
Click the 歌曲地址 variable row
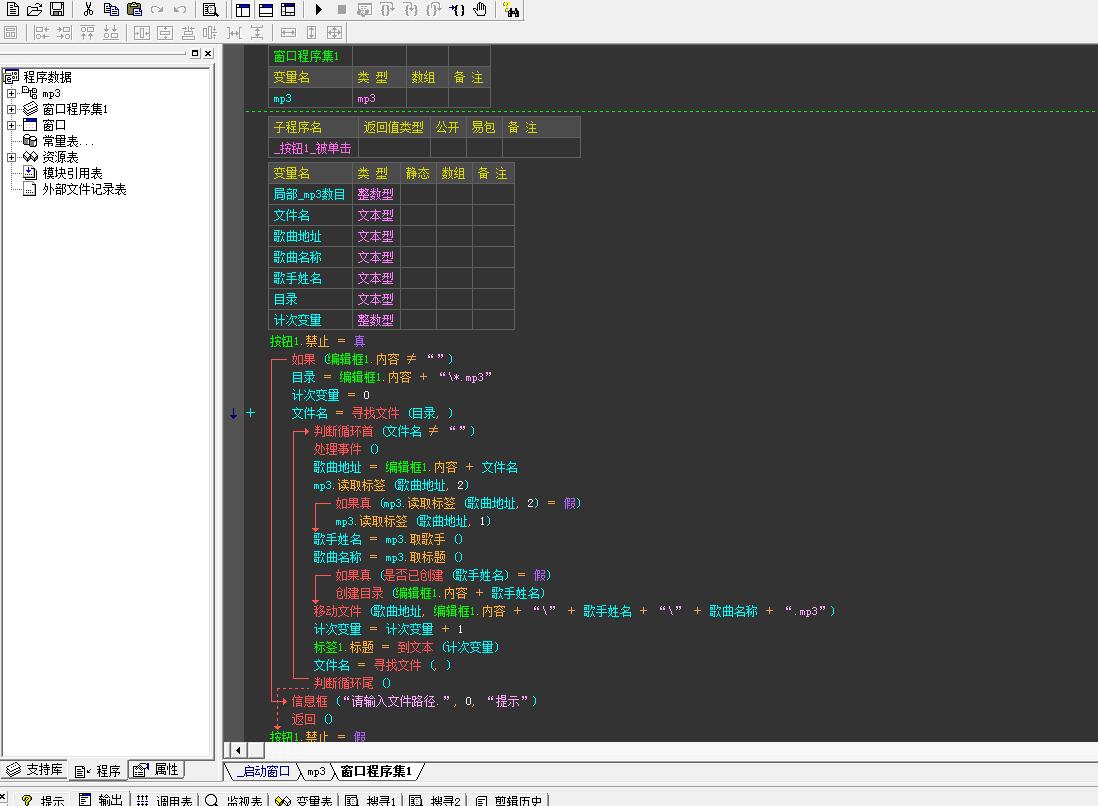point(391,236)
